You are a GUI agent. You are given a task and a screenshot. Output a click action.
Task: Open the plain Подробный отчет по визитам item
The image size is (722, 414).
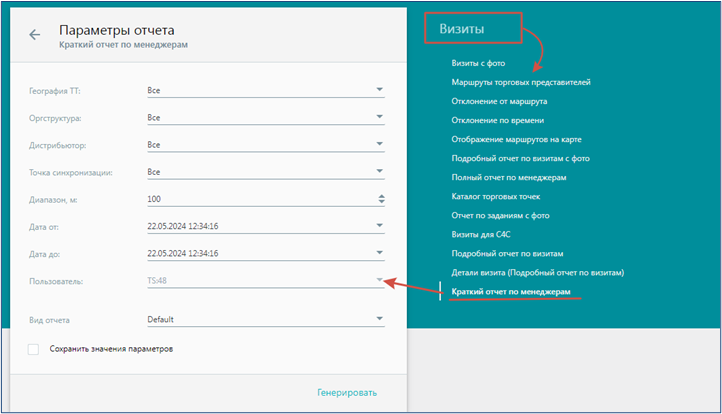pyautogui.click(x=507, y=254)
